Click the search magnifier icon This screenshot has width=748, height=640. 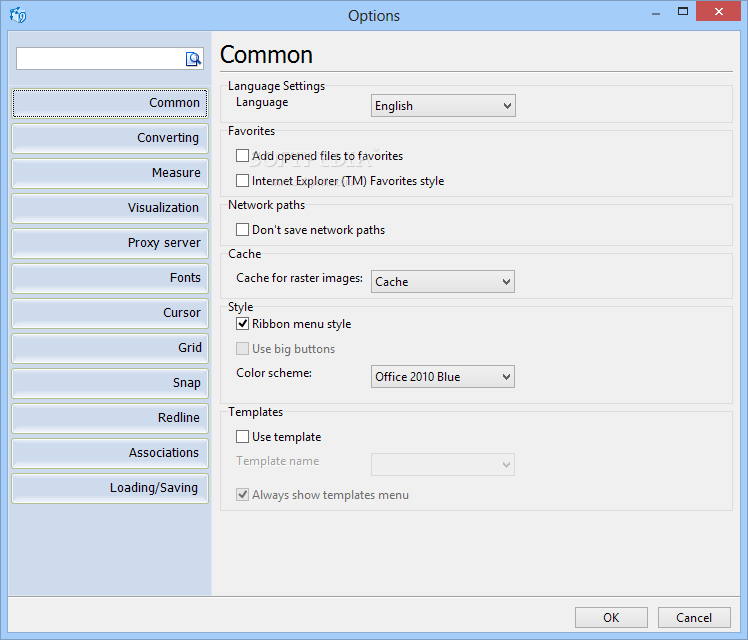193,59
